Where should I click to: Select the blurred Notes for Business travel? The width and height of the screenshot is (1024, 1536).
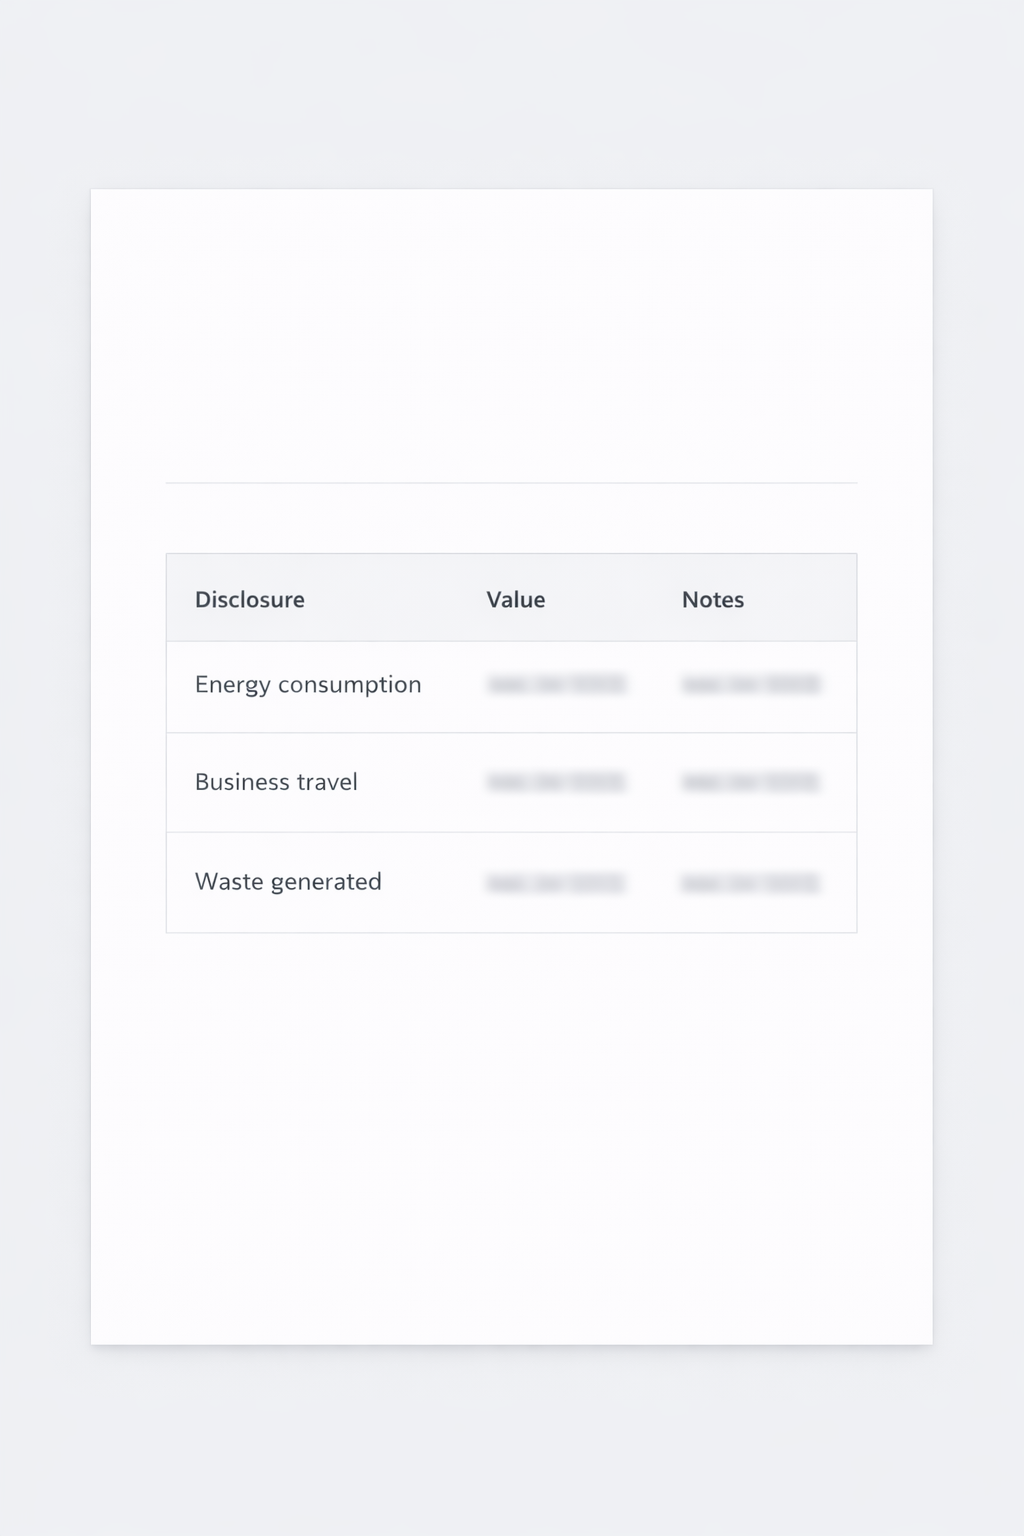(x=751, y=782)
